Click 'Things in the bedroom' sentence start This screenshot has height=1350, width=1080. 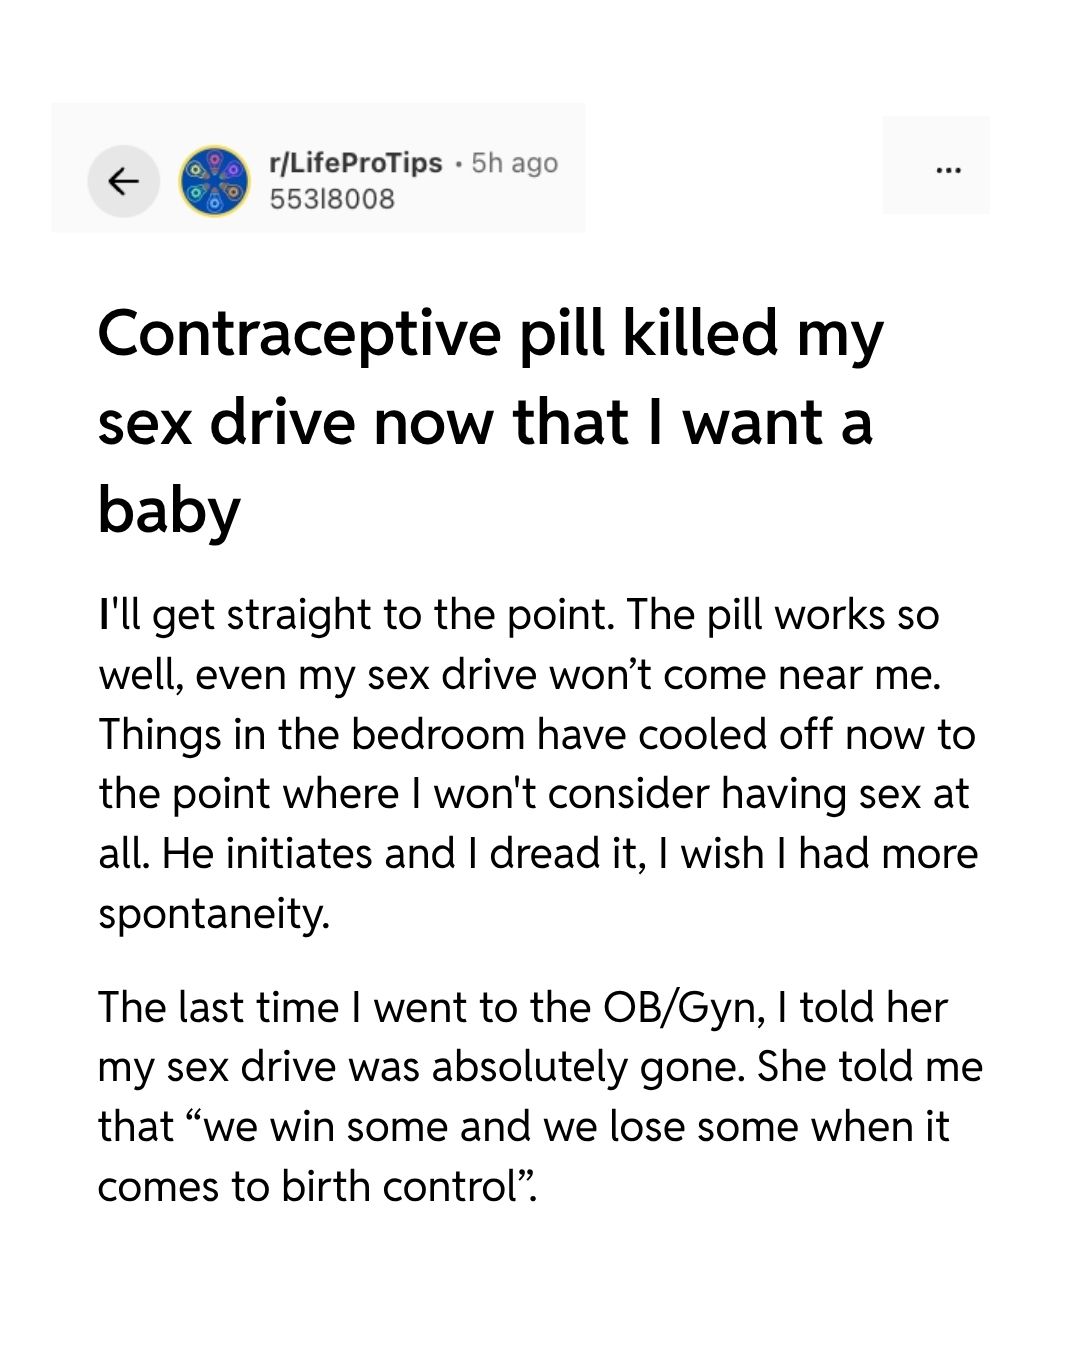[312, 734]
